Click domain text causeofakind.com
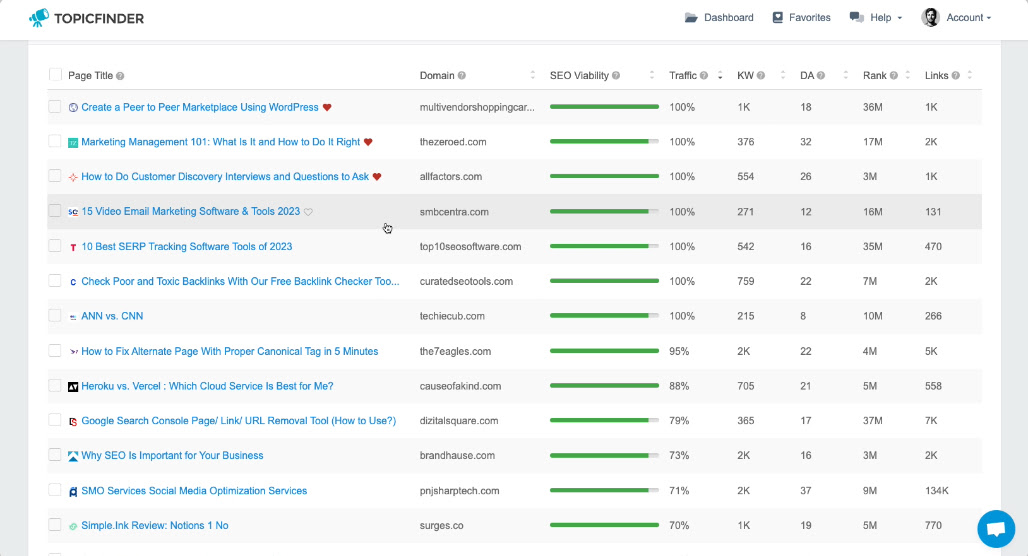Viewport: 1028px width, 556px height. click(460, 386)
